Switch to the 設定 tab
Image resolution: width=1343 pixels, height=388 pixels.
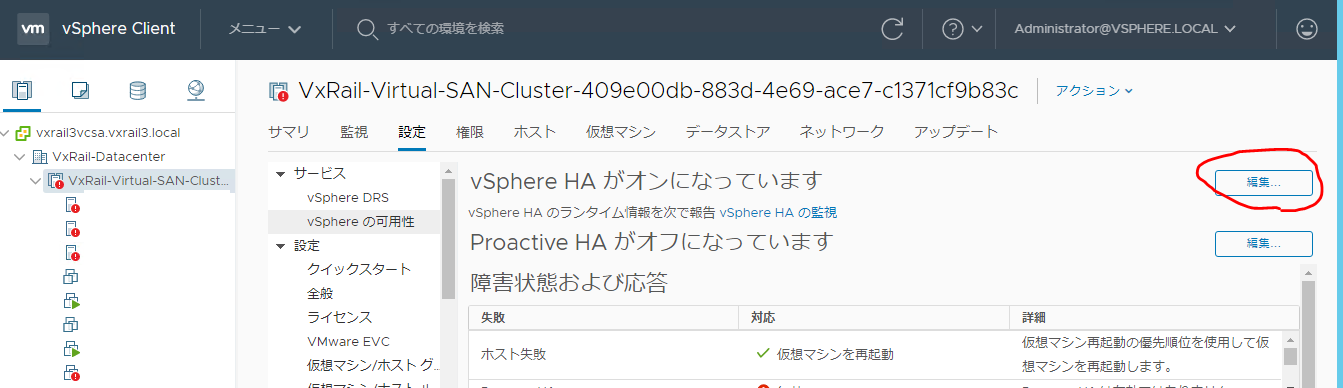tap(412, 132)
